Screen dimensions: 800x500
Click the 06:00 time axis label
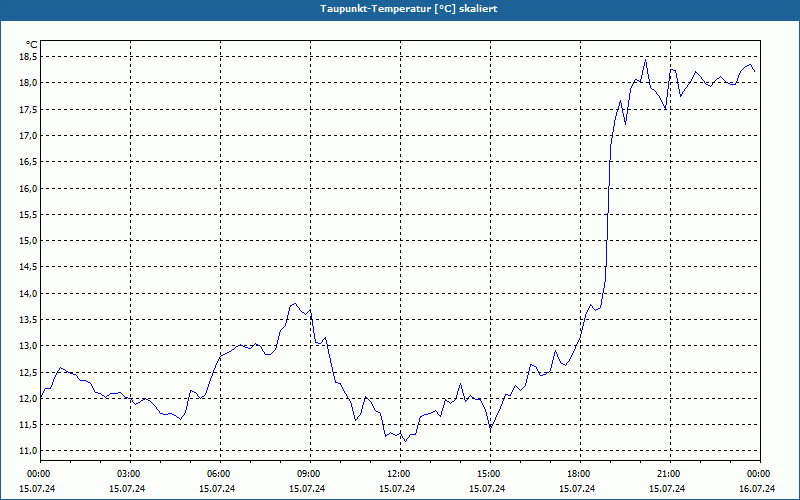tap(219, 474)
